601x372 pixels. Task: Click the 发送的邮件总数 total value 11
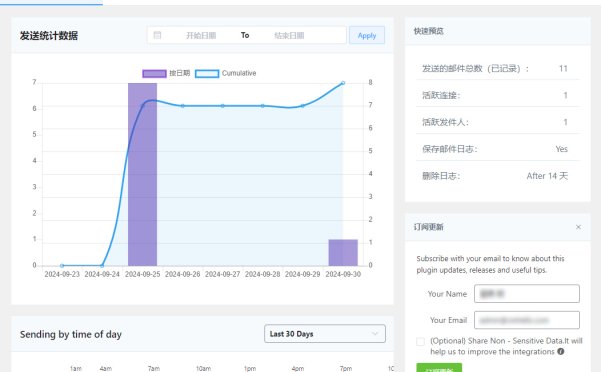coord(563,69)
